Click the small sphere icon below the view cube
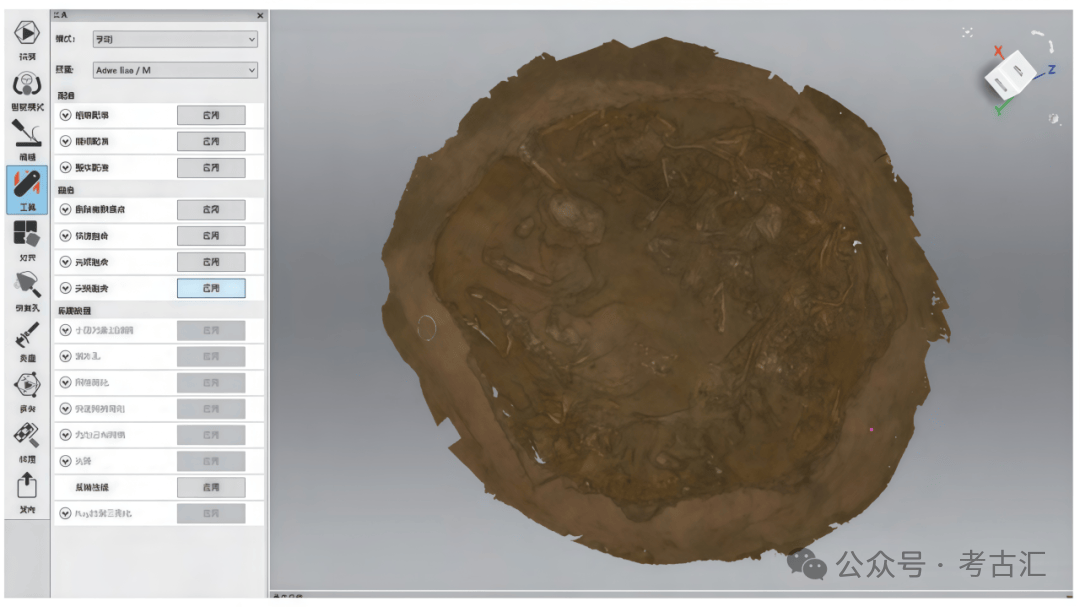The height and width of the screenshot is (607, 1080). click(1053, 119)
